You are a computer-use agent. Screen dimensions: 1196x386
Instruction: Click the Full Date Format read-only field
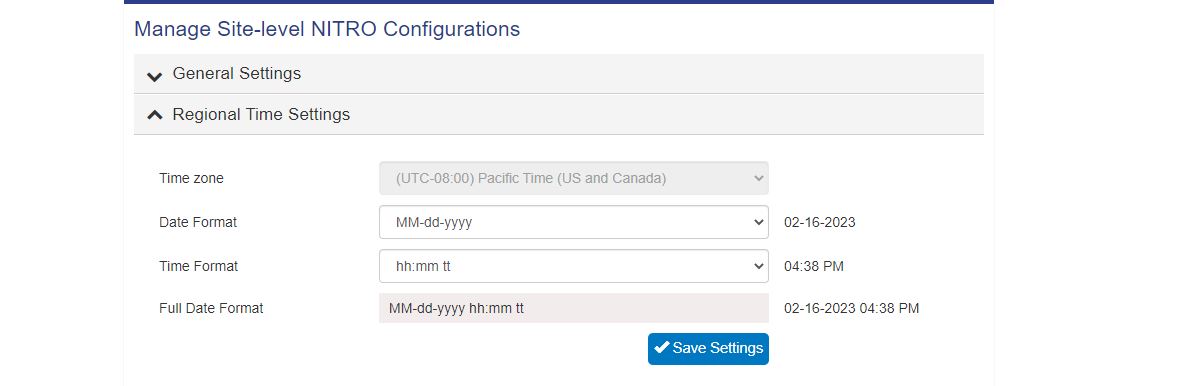coord(574,308)
